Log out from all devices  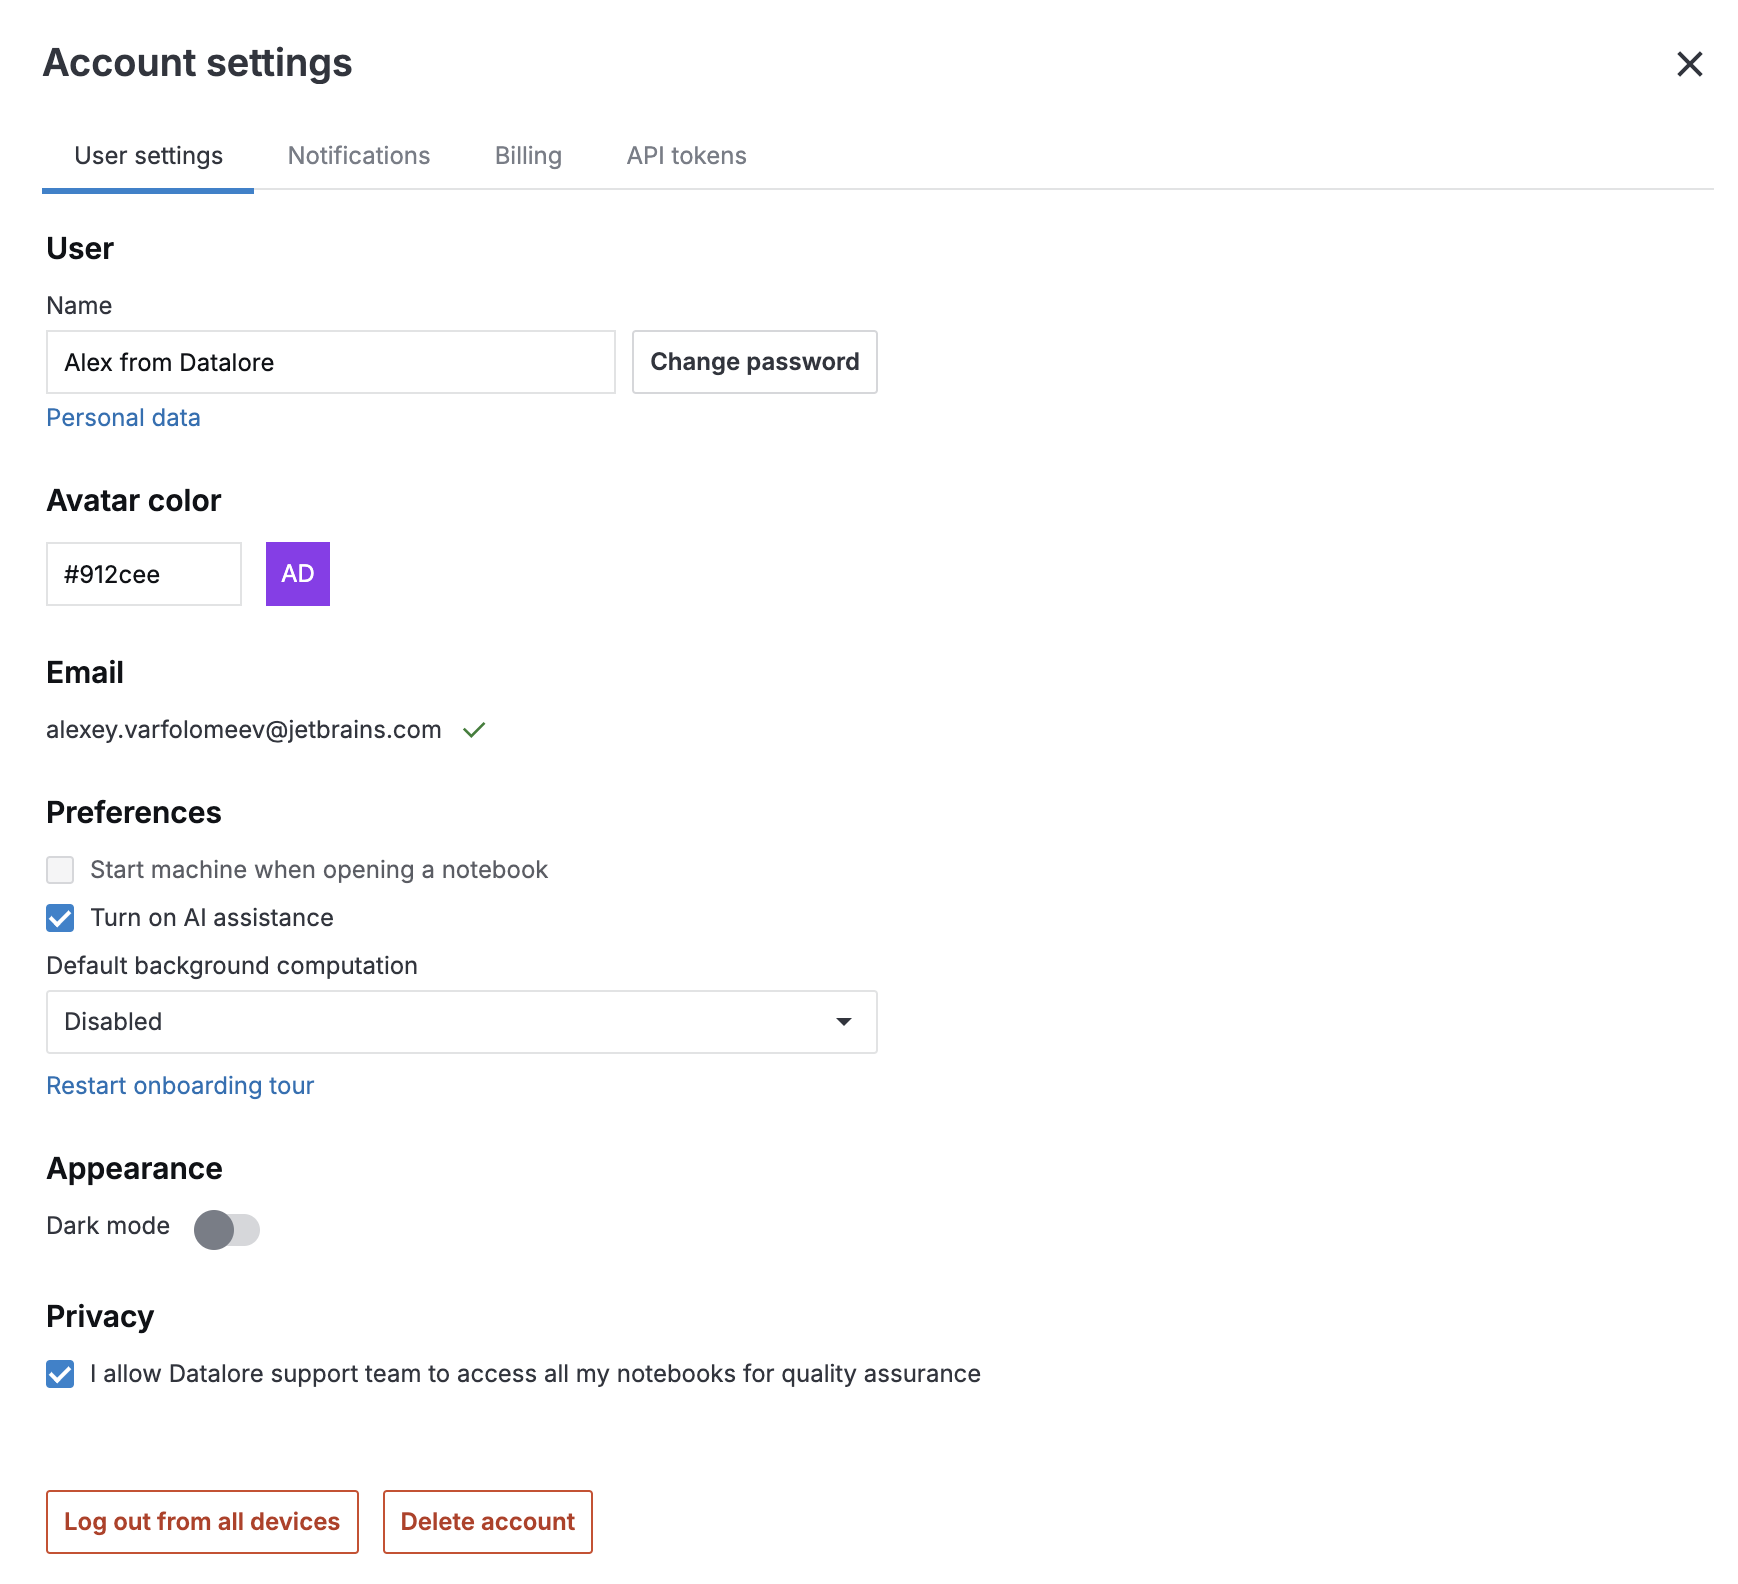pyautogui.click(x=202, y=1521)
